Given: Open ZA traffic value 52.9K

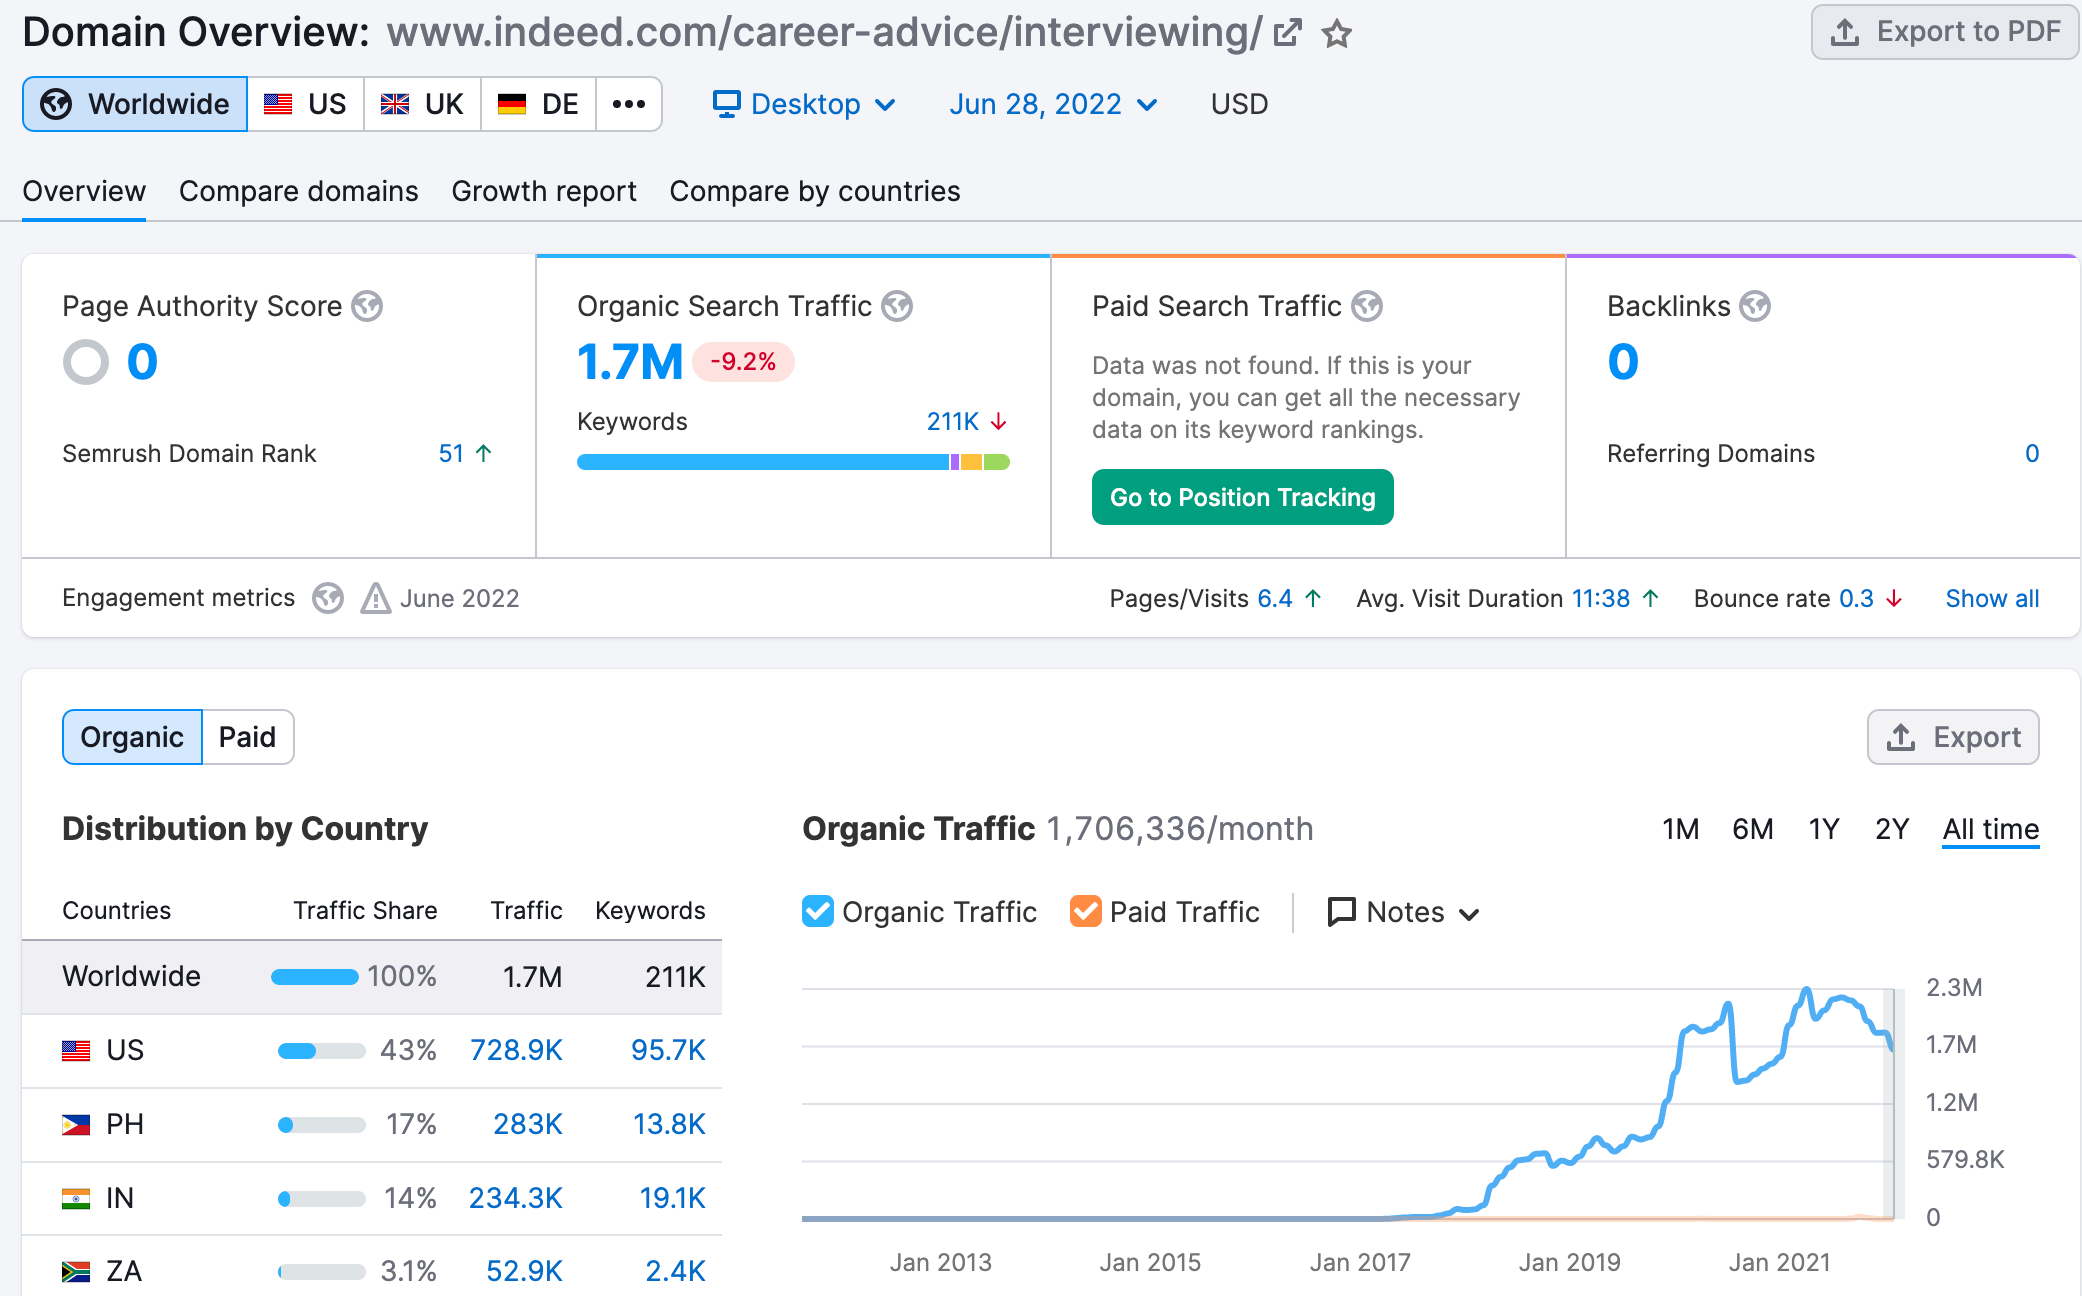Looking at the screenshot, I should point(524,1271).
